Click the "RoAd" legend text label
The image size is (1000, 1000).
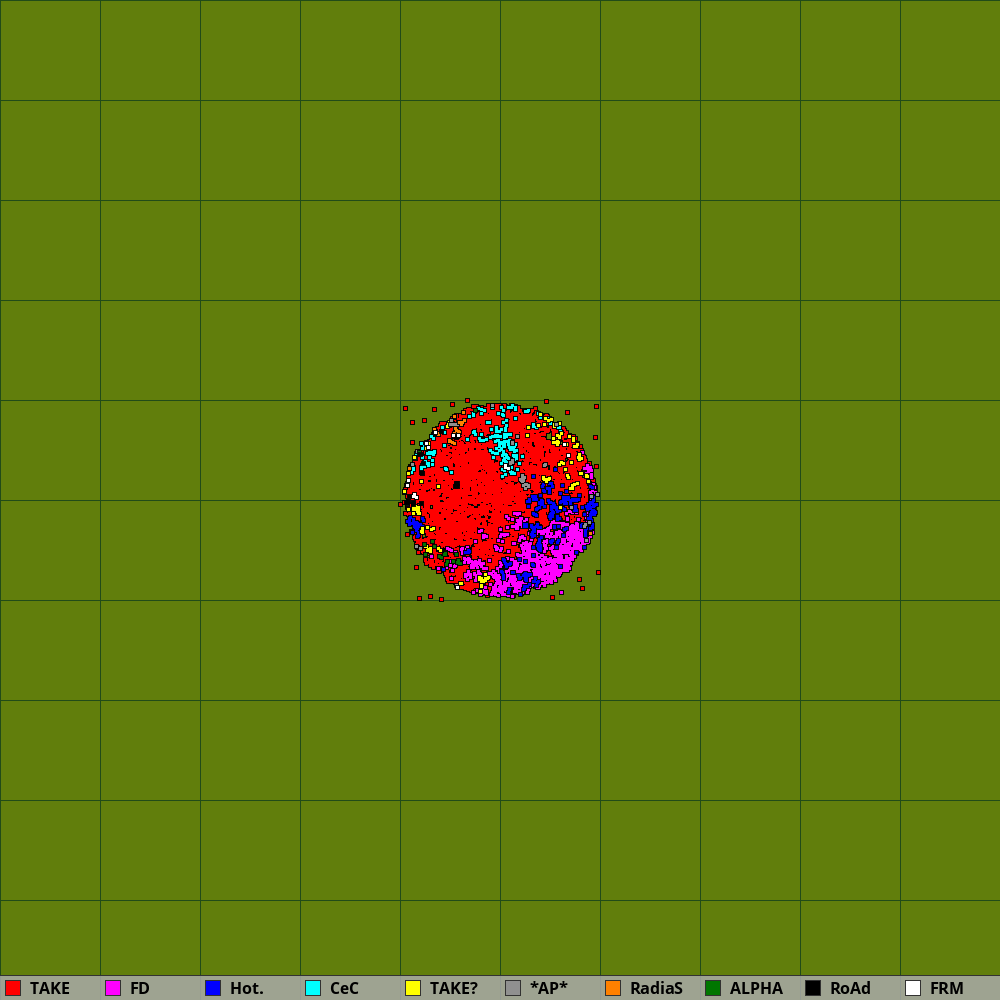click(x=850, y=988)
